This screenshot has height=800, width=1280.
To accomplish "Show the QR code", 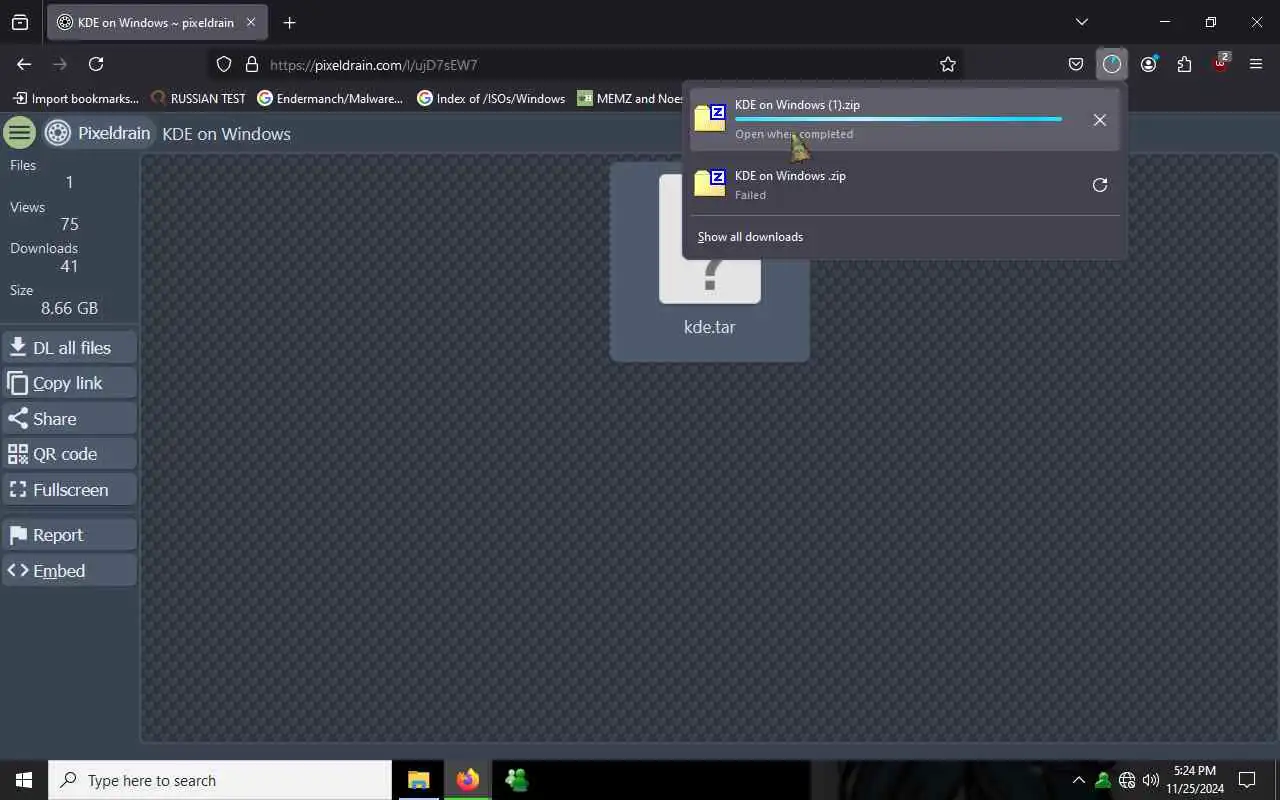I will (x=69, y=454).
